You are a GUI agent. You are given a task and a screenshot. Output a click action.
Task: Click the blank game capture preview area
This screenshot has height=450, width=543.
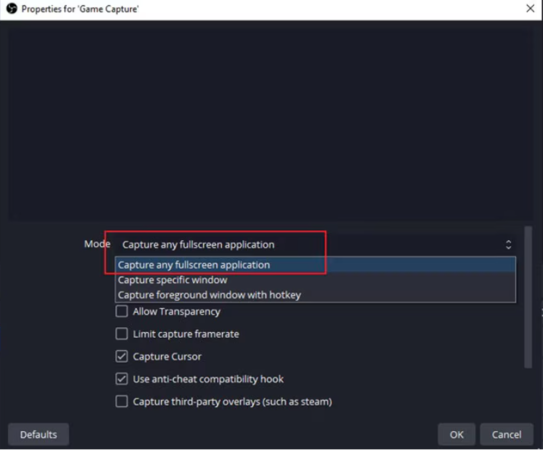pyautogui.click(x=271, y=123)
